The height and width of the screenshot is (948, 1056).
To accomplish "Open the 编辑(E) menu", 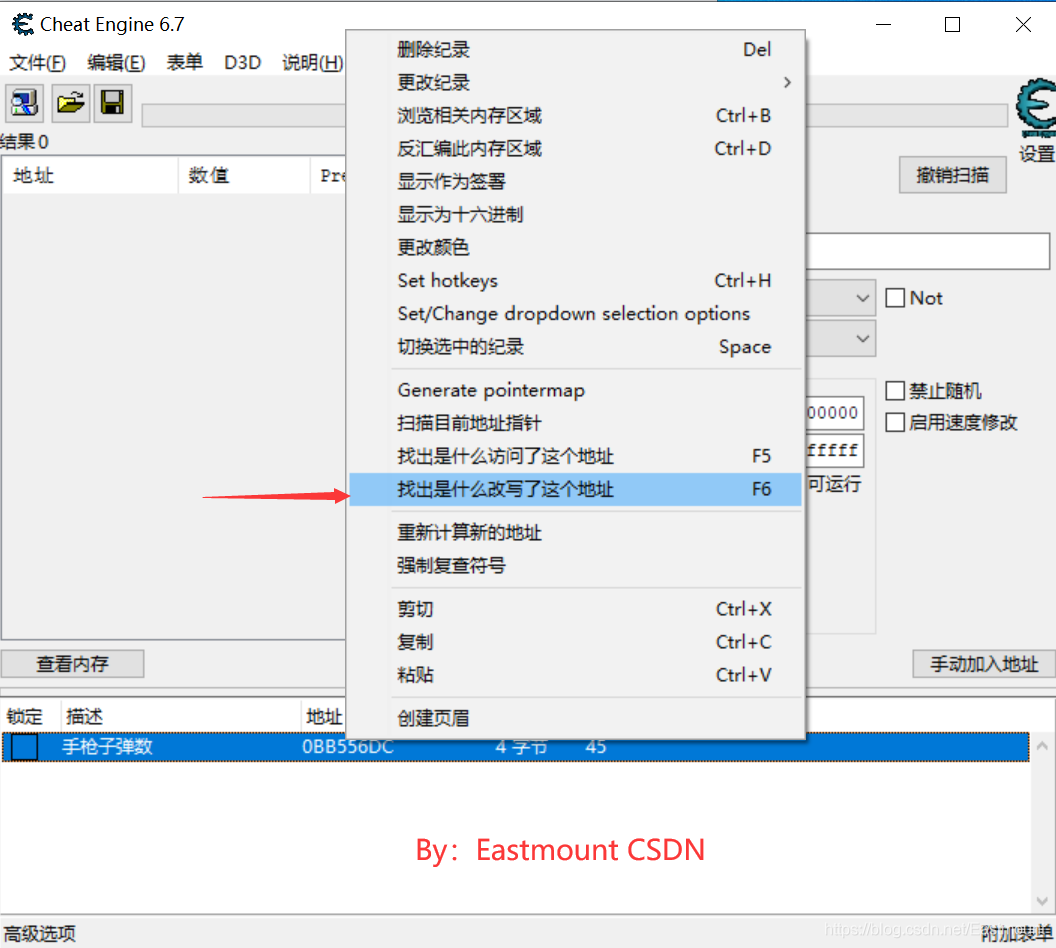I will pyautogui.click(x=116, y=63).
